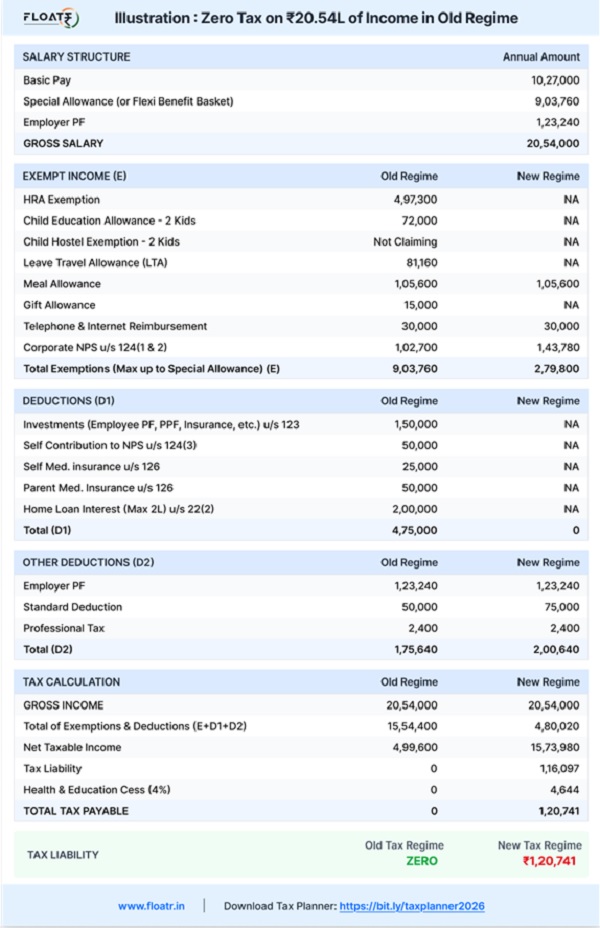Open the bit.ly/taxplanner2026 download link
Viewport: 600px width, 928px height.
point(412,906)
